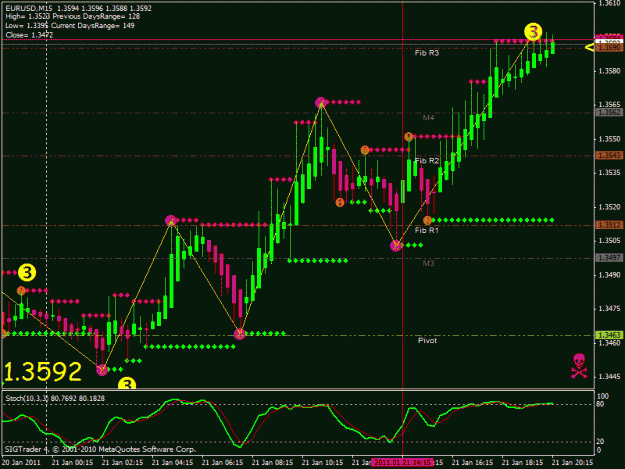Click the Fib R2 level label
The image size is (625, 469).
(426, 161)
